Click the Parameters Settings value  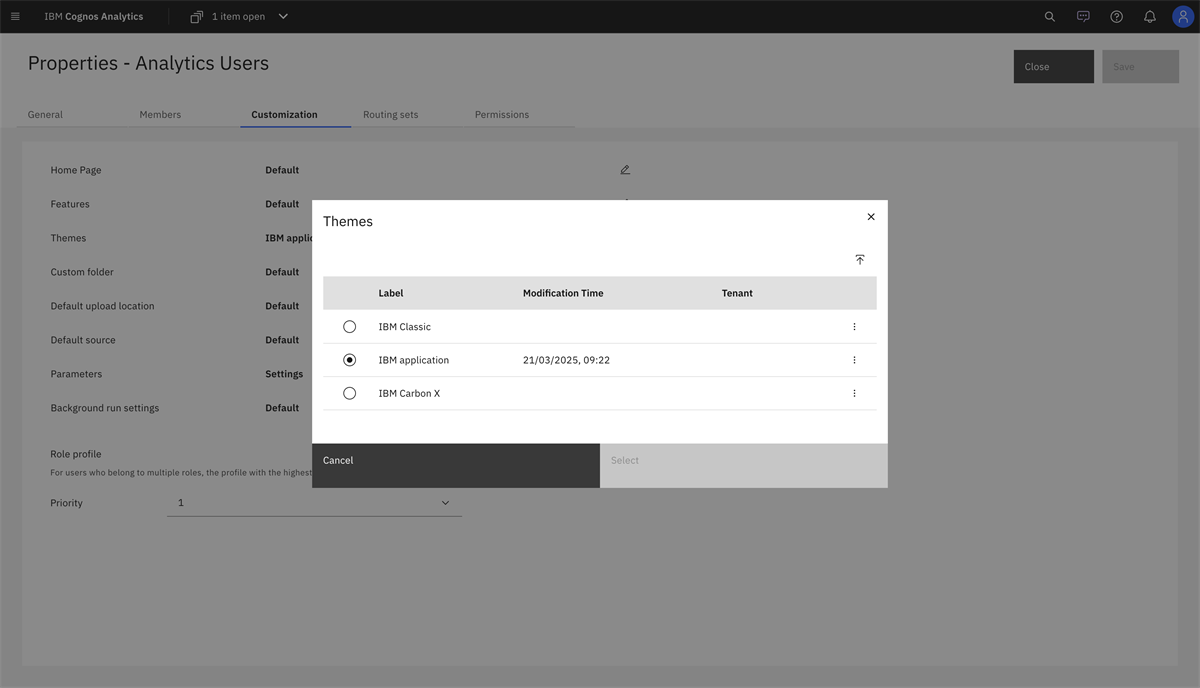284,374
